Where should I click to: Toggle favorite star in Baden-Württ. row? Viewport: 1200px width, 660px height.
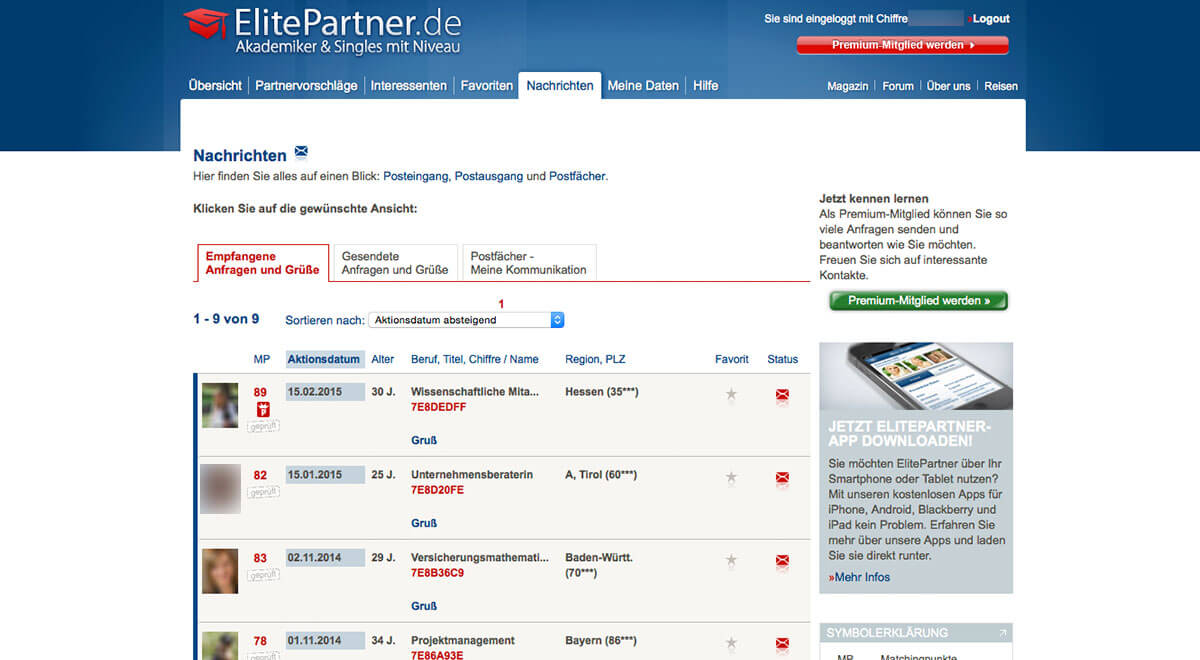coord(731,561)
